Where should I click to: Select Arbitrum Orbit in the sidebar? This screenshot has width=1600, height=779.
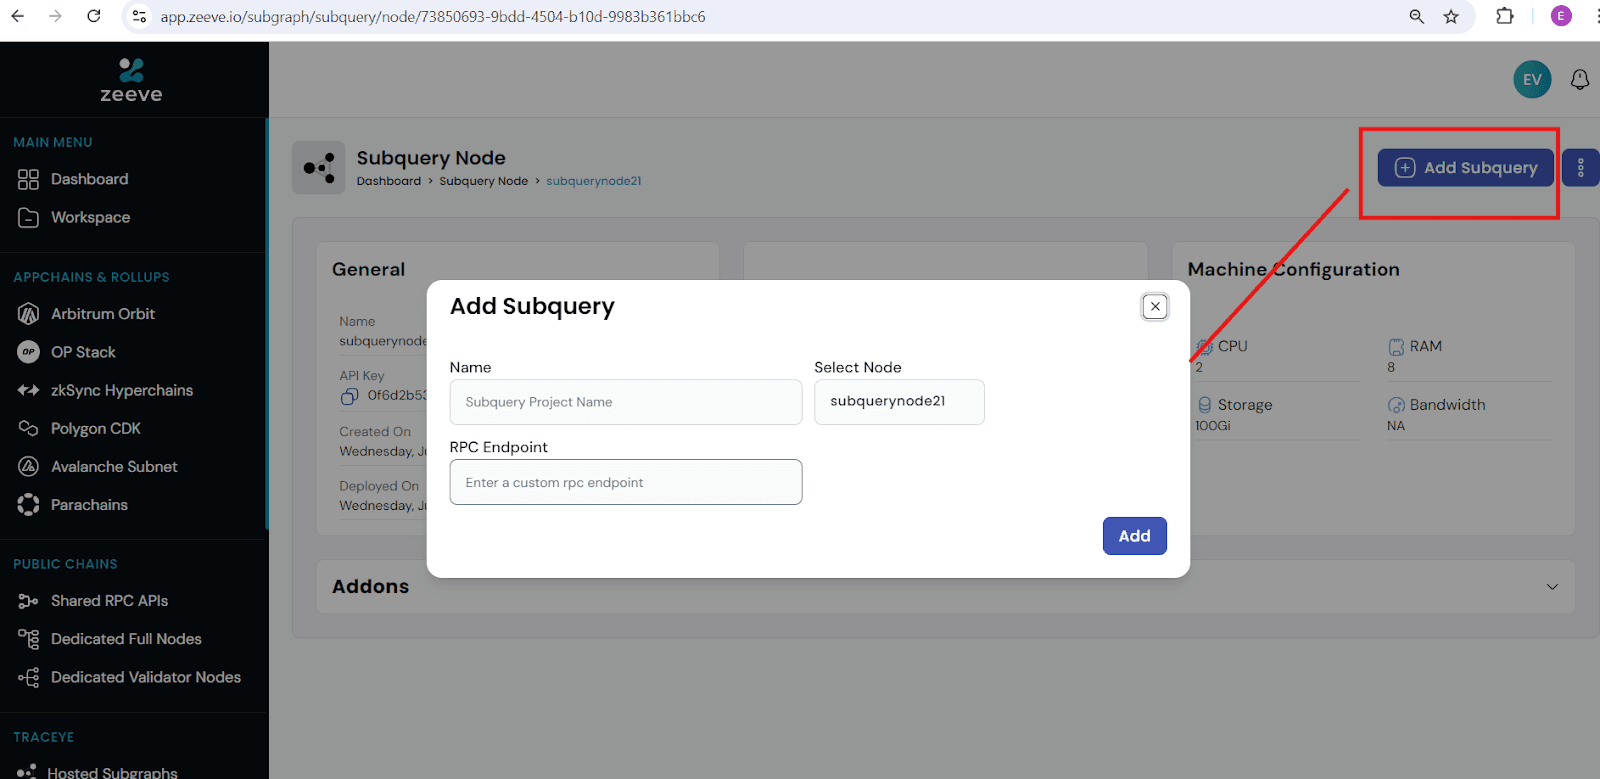coord(103,314)
